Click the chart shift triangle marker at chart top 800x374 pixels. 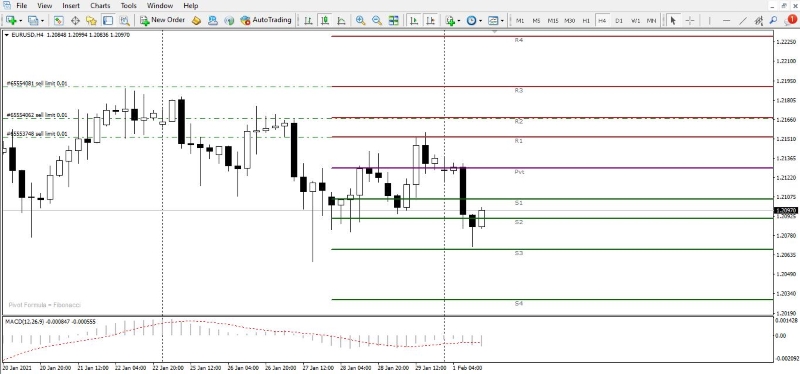pyautogui.click(x=494, y=32)
